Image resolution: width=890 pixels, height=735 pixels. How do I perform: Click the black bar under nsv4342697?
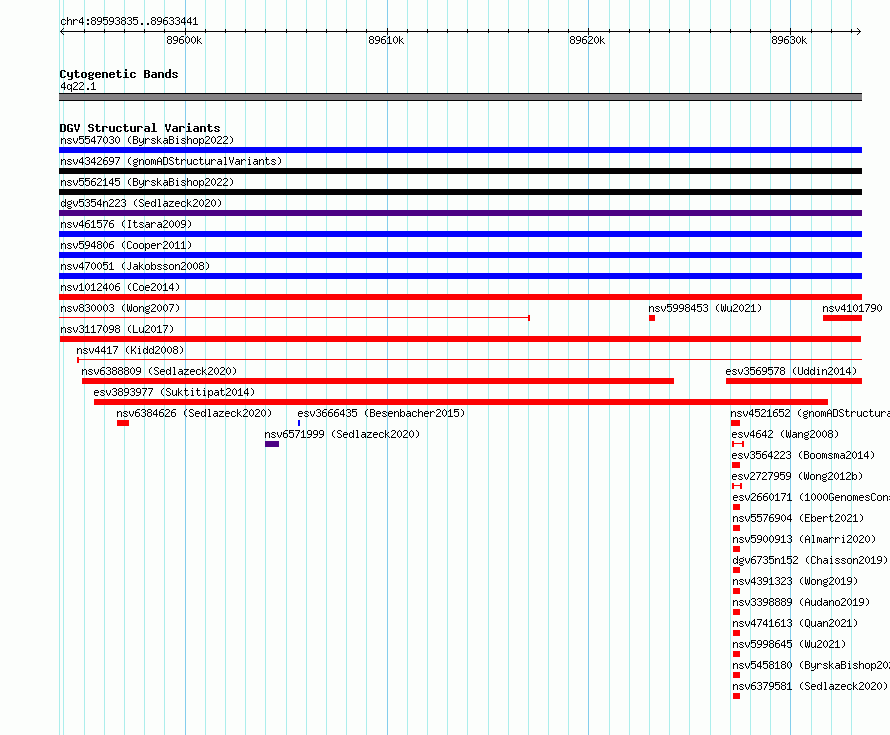point(460,171)
